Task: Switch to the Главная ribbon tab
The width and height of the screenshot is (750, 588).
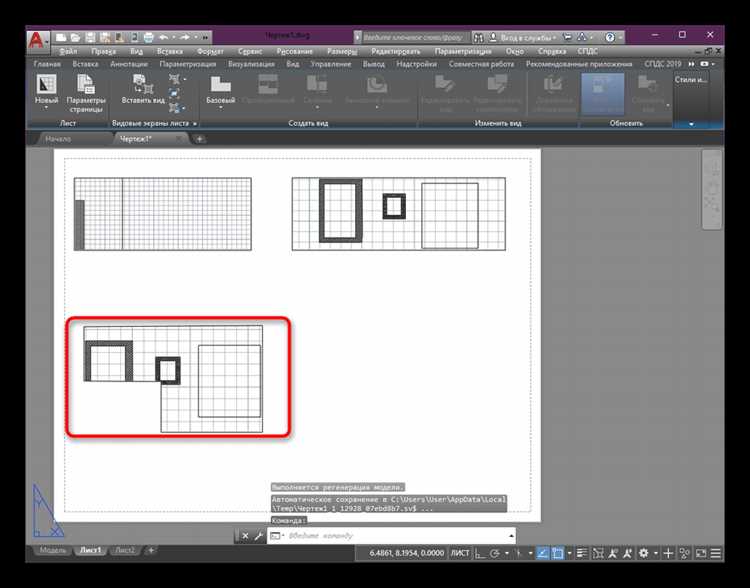Action: click(x=47, y=64)
